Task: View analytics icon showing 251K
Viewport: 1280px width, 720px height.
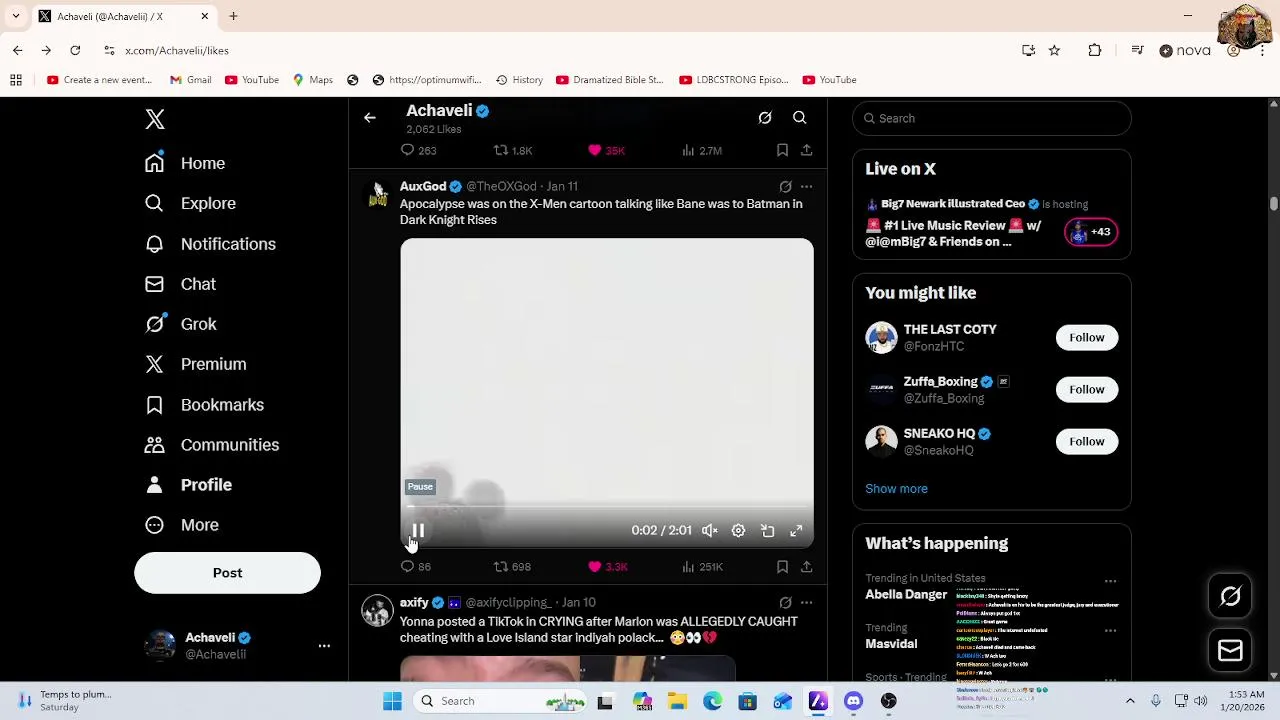Action: click(688, 566)
